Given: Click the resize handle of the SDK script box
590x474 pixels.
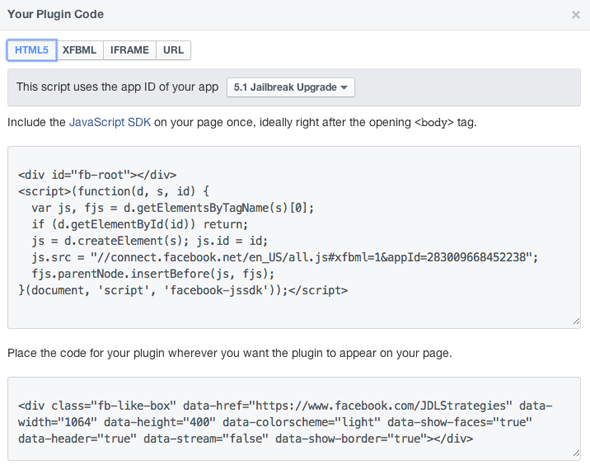Looking at the screenshot, I should coord(576,321).
